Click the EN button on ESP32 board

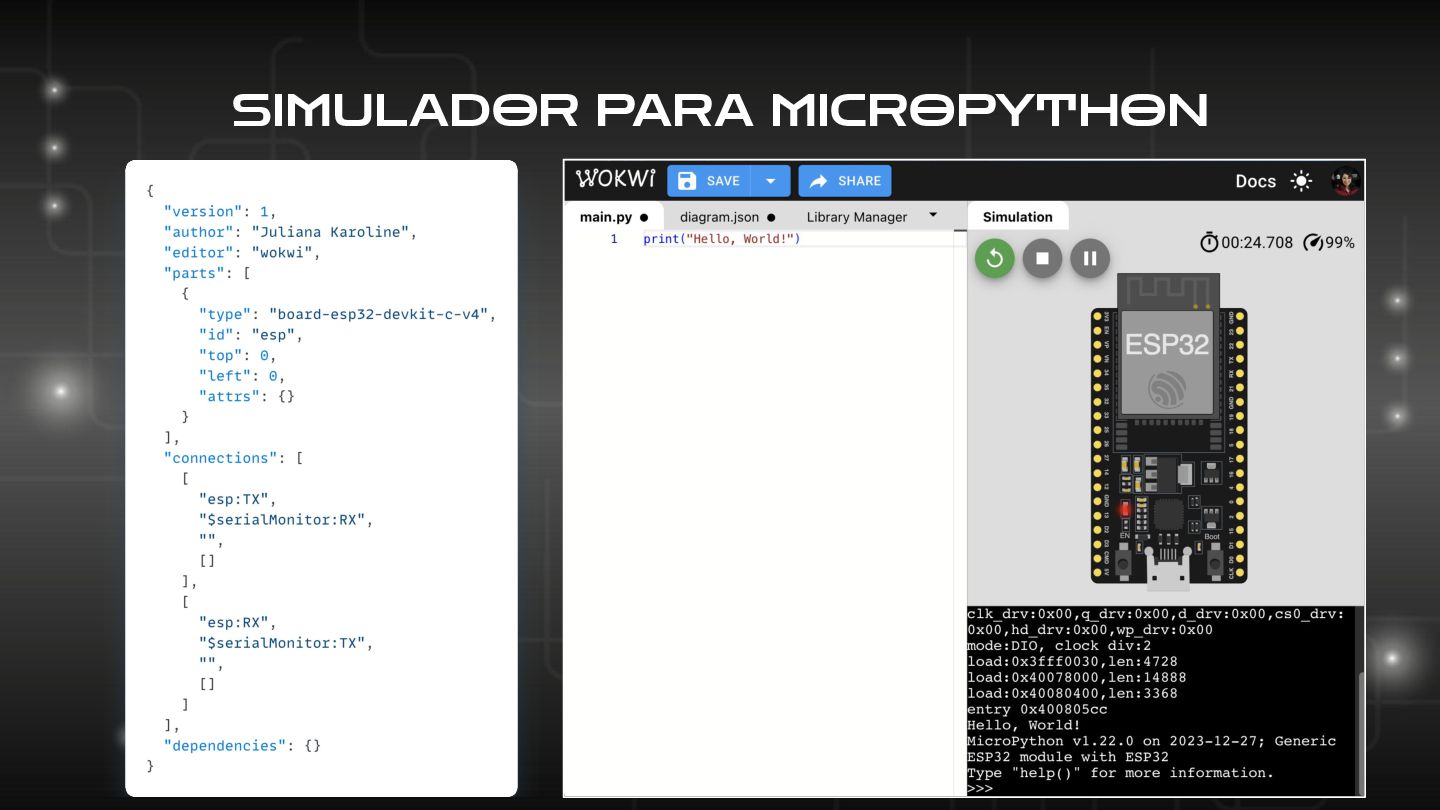click(x=1124, y=563)
